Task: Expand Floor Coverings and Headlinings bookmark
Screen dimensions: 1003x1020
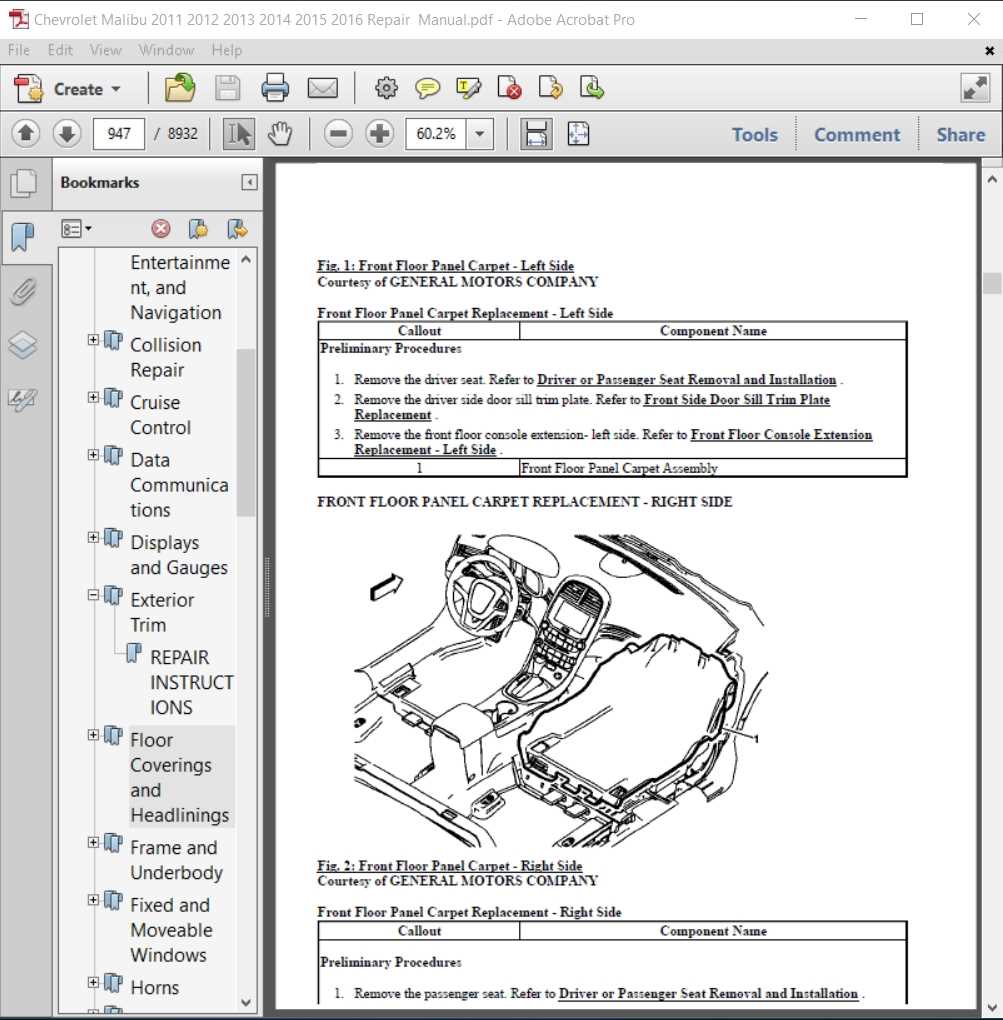Action: 94,734
